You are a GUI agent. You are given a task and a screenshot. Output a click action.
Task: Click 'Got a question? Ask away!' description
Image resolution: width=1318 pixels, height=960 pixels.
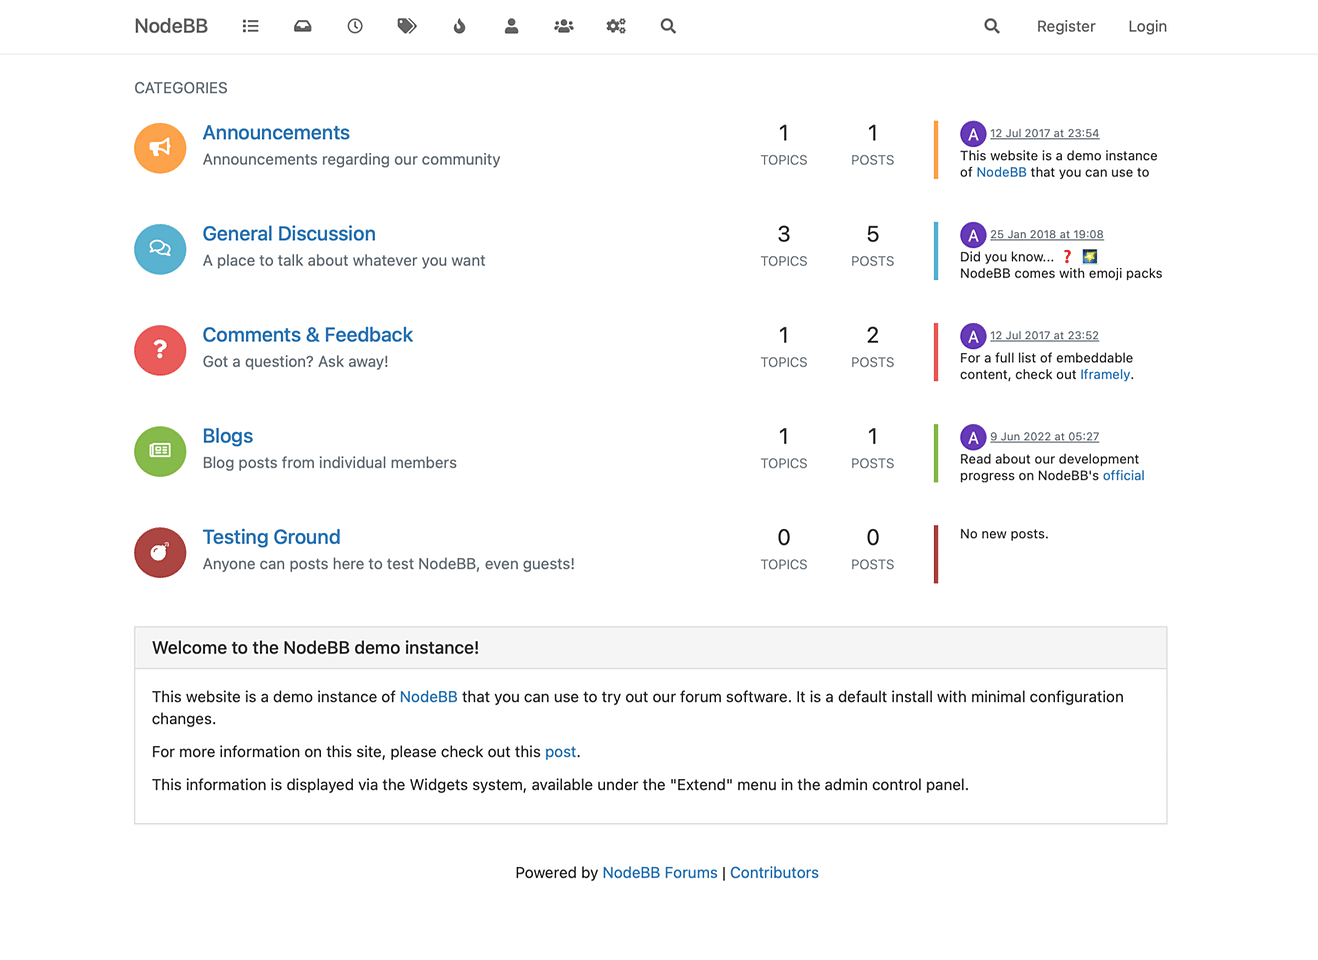(295, 361)
